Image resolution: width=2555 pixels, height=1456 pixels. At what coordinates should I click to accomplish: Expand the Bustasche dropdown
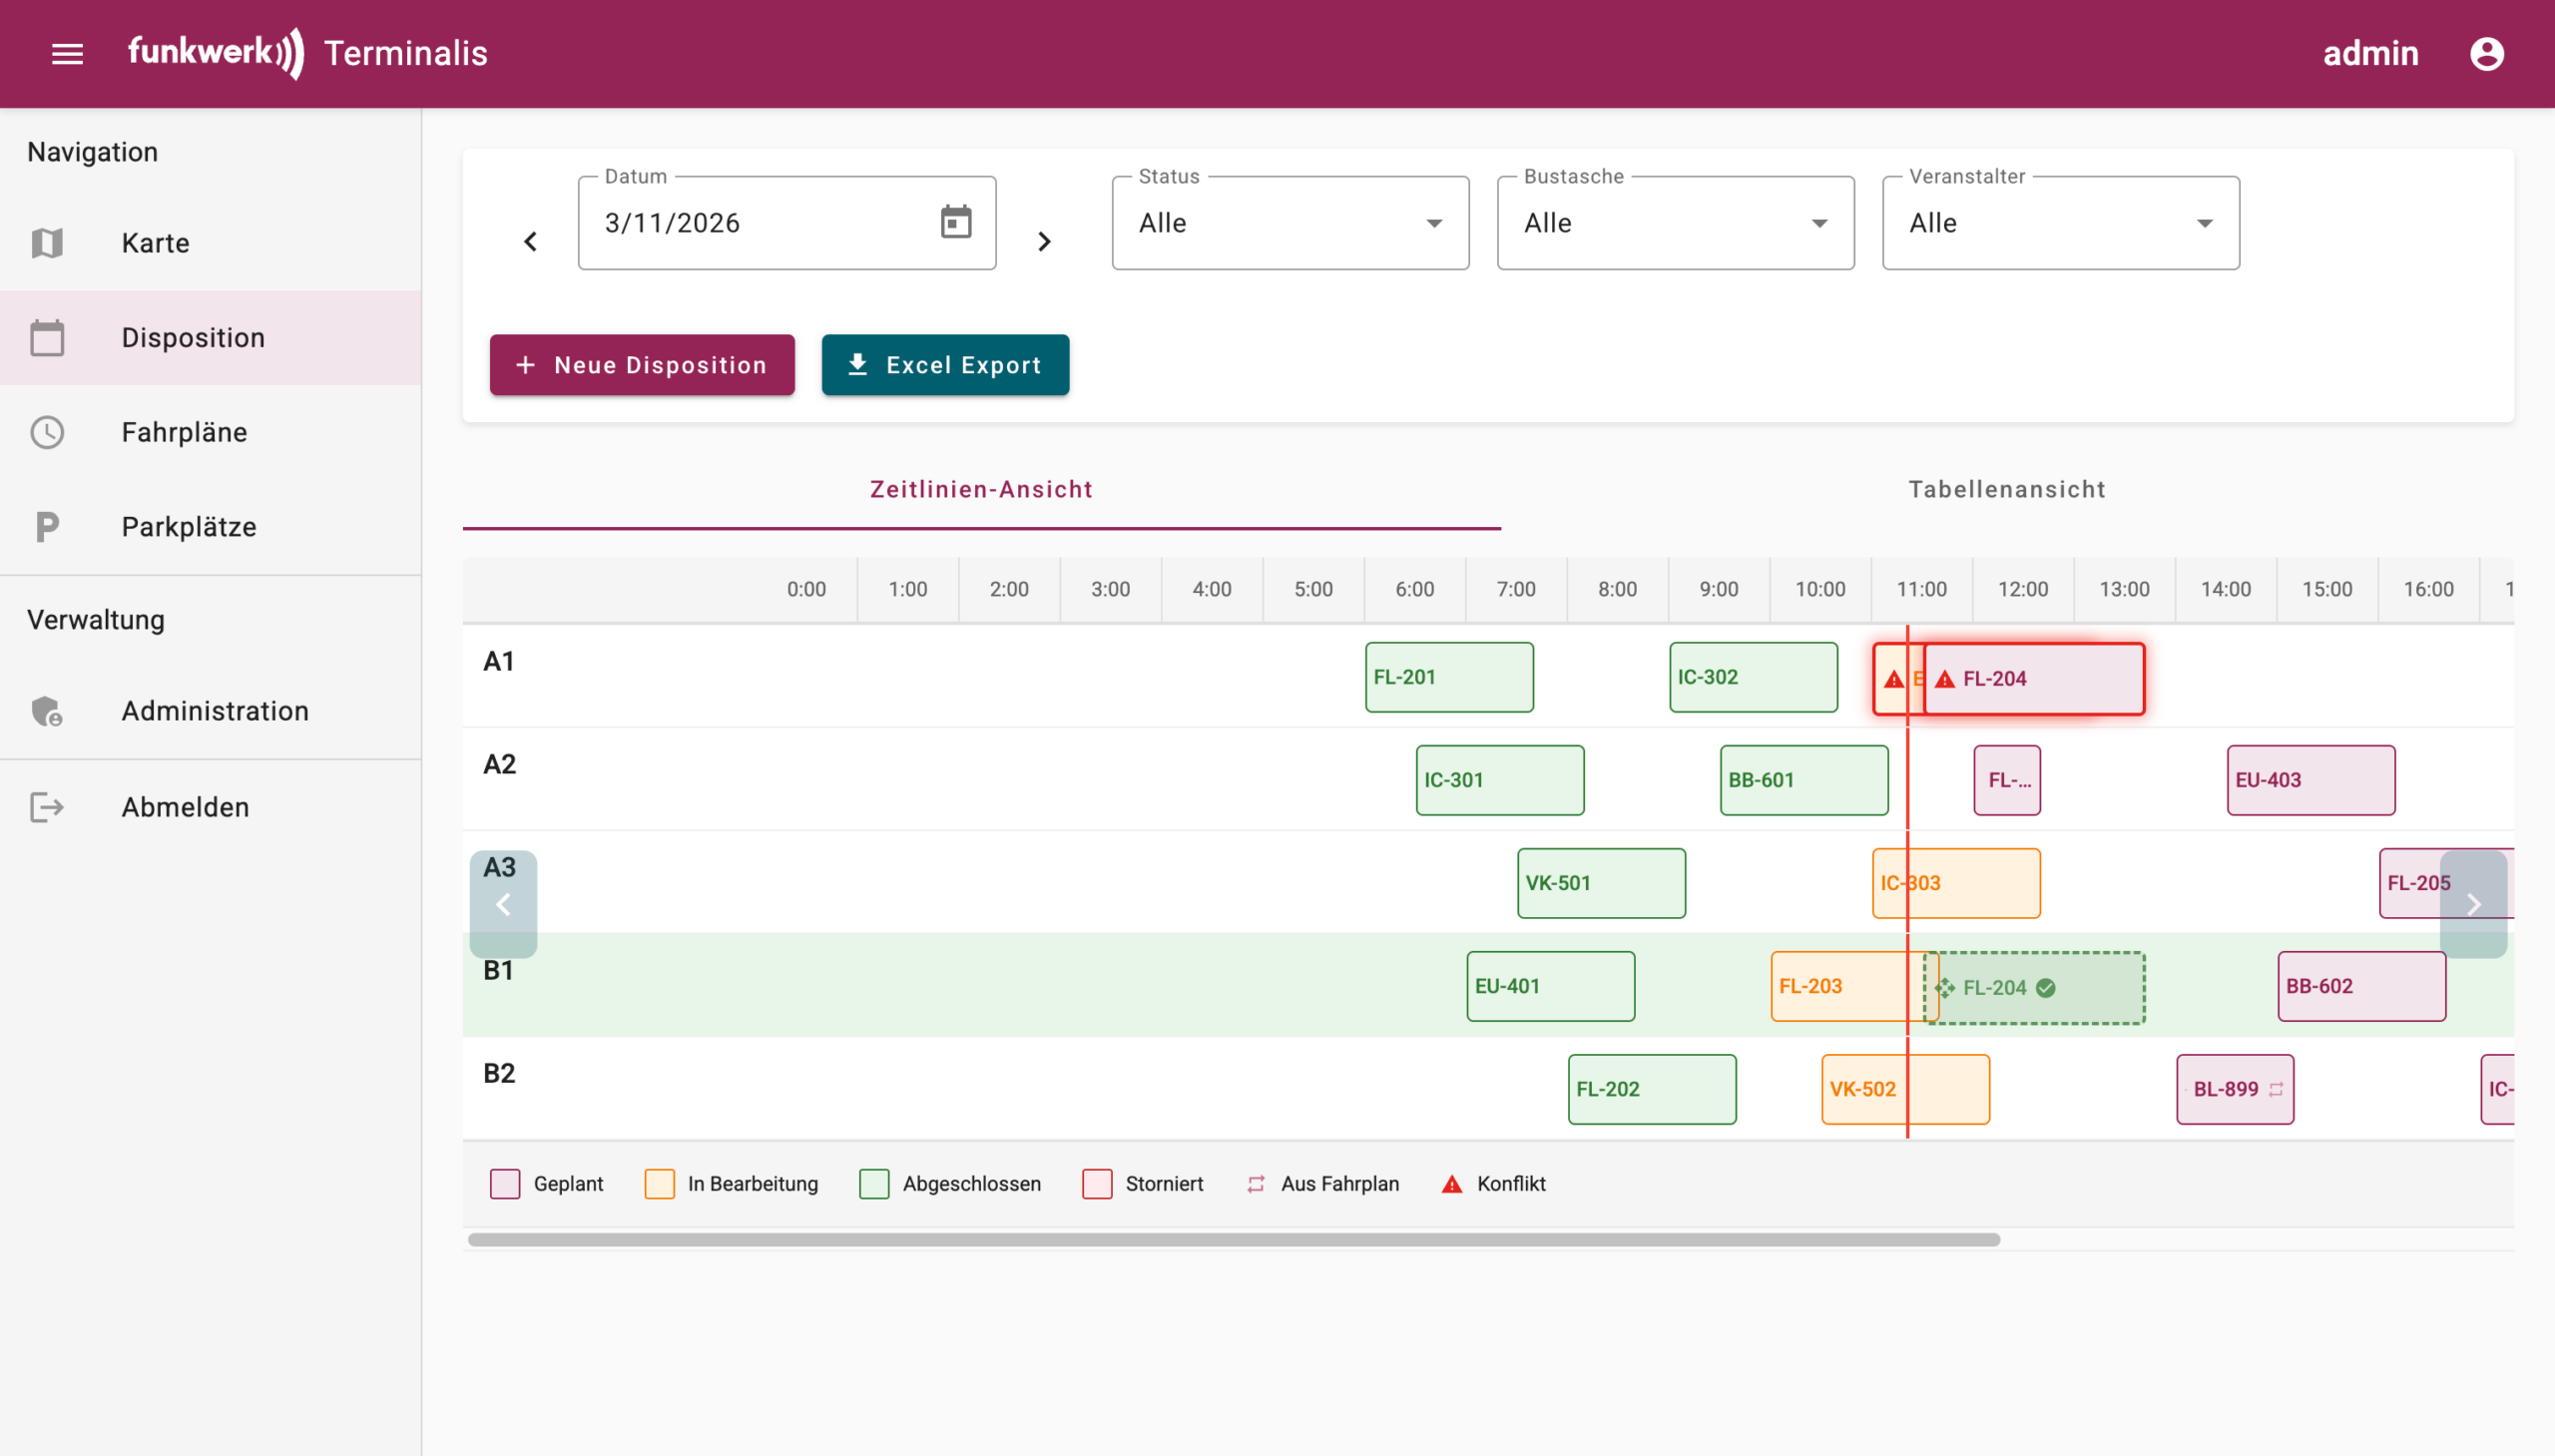[x=1675, y=223]
